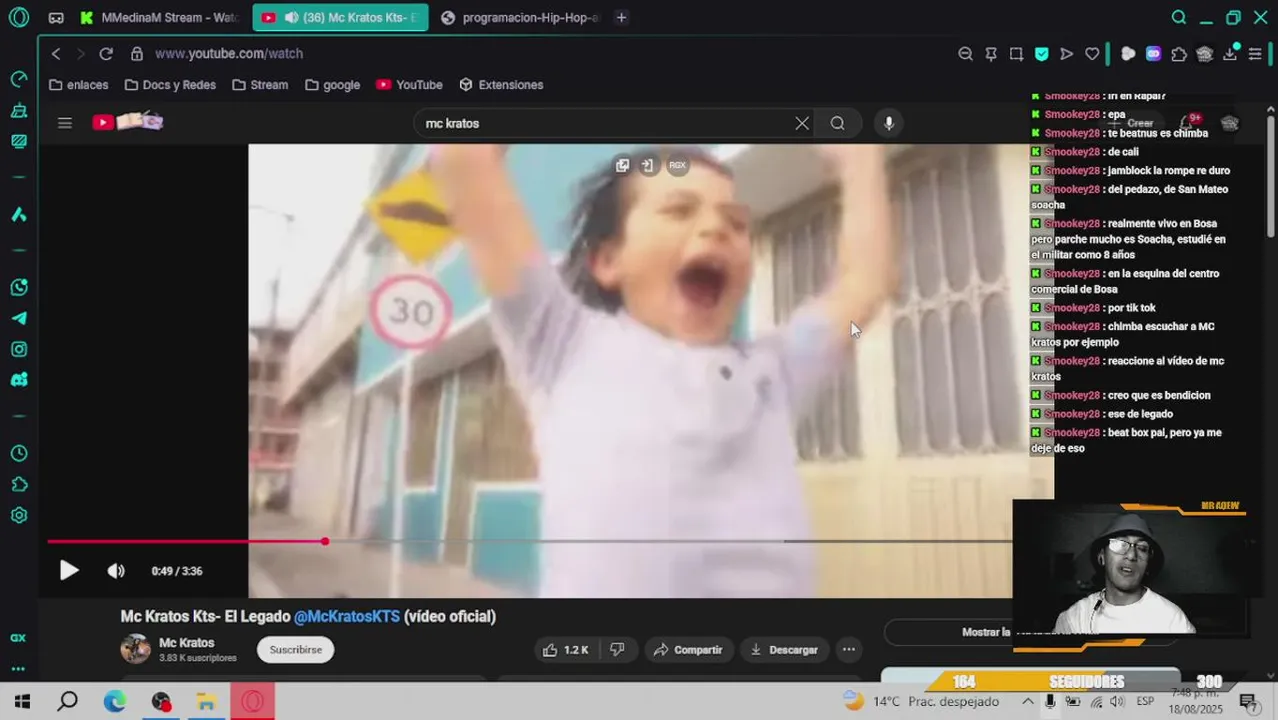This screenshot has width=1278, height=720.
Task: Open GX Control speedometer in sidebar
Action: pos(18,79)
